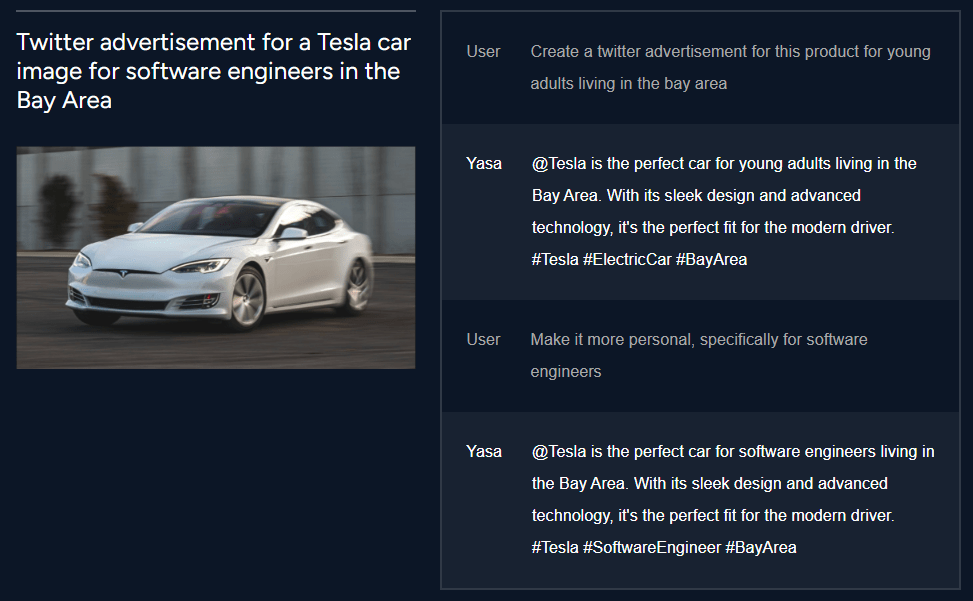The height and width of the screenshot is (601, 973).
Task: Click the second Yasa label
Action: click(x=484, y=452)
